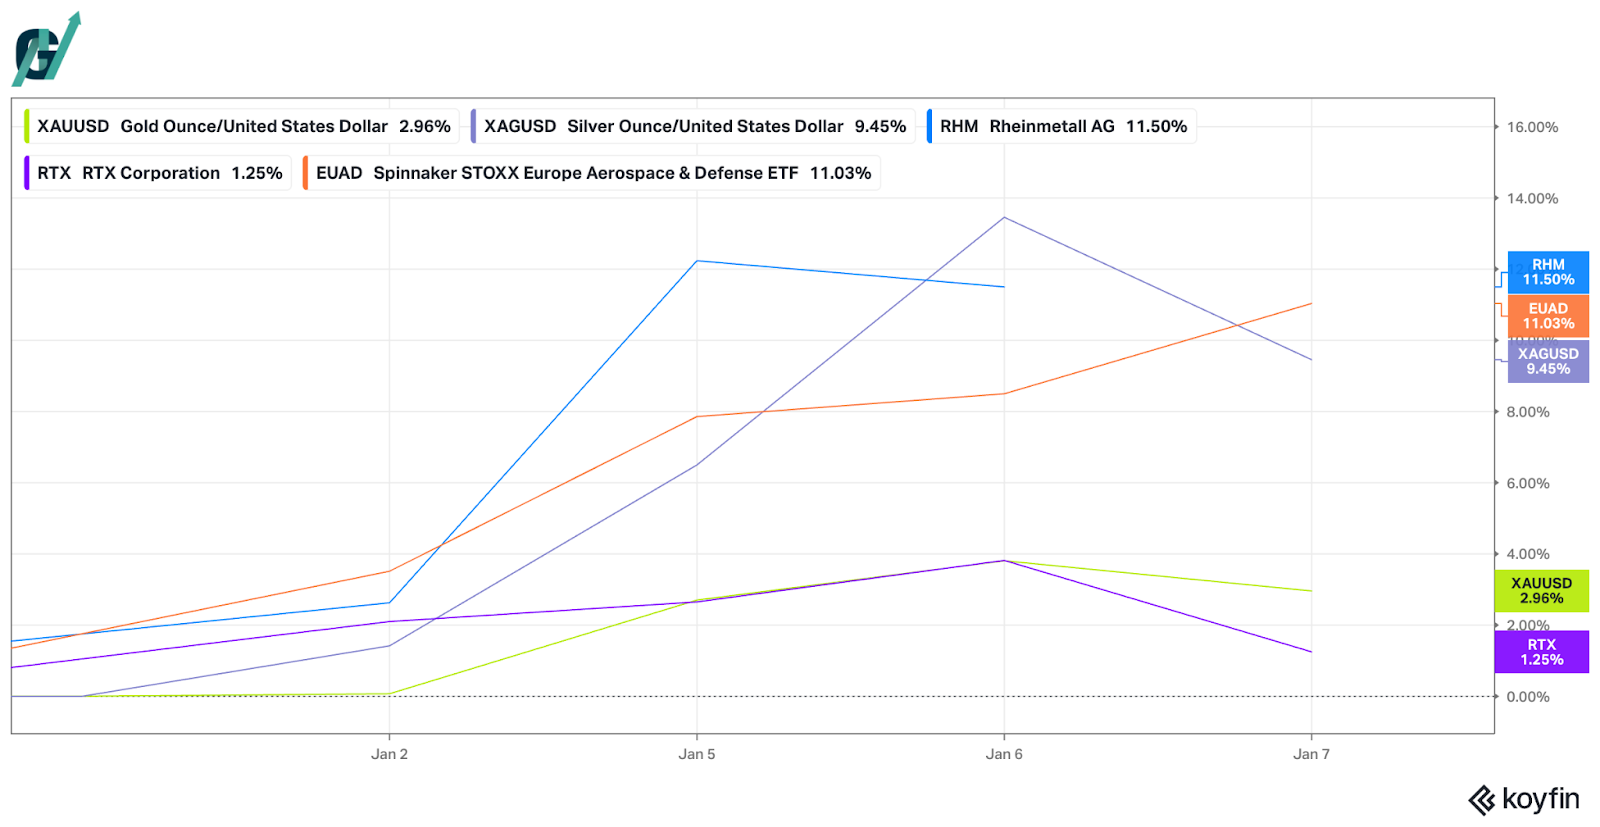Select the RTX Corporation legend entry
Image resolution: width=1600 pixels, height=827 pixels.
tap(157, 173)
